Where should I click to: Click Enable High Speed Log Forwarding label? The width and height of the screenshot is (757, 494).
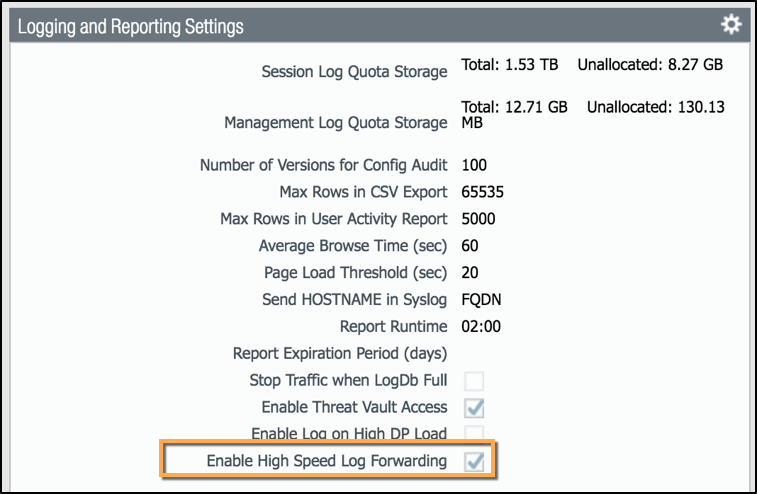326,461
